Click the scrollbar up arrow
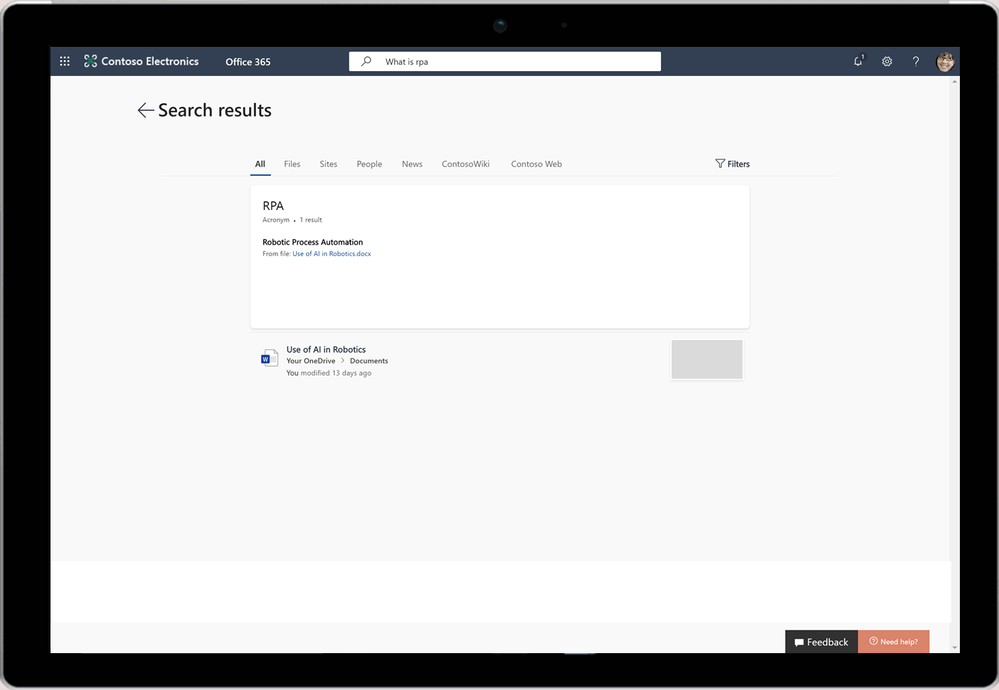 pos(954,82)
